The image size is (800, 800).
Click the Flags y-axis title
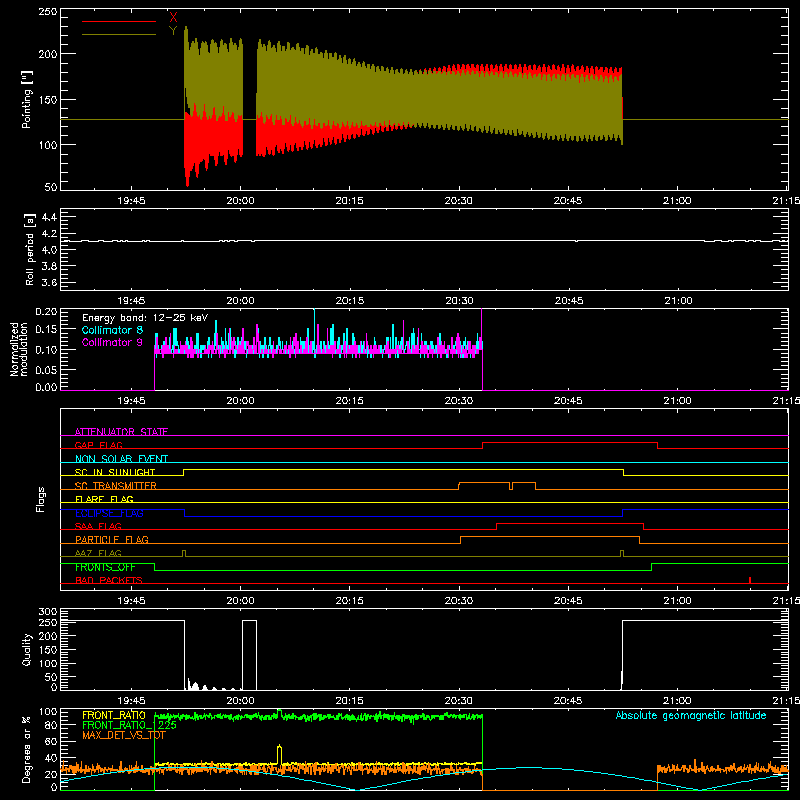[41, 499]
